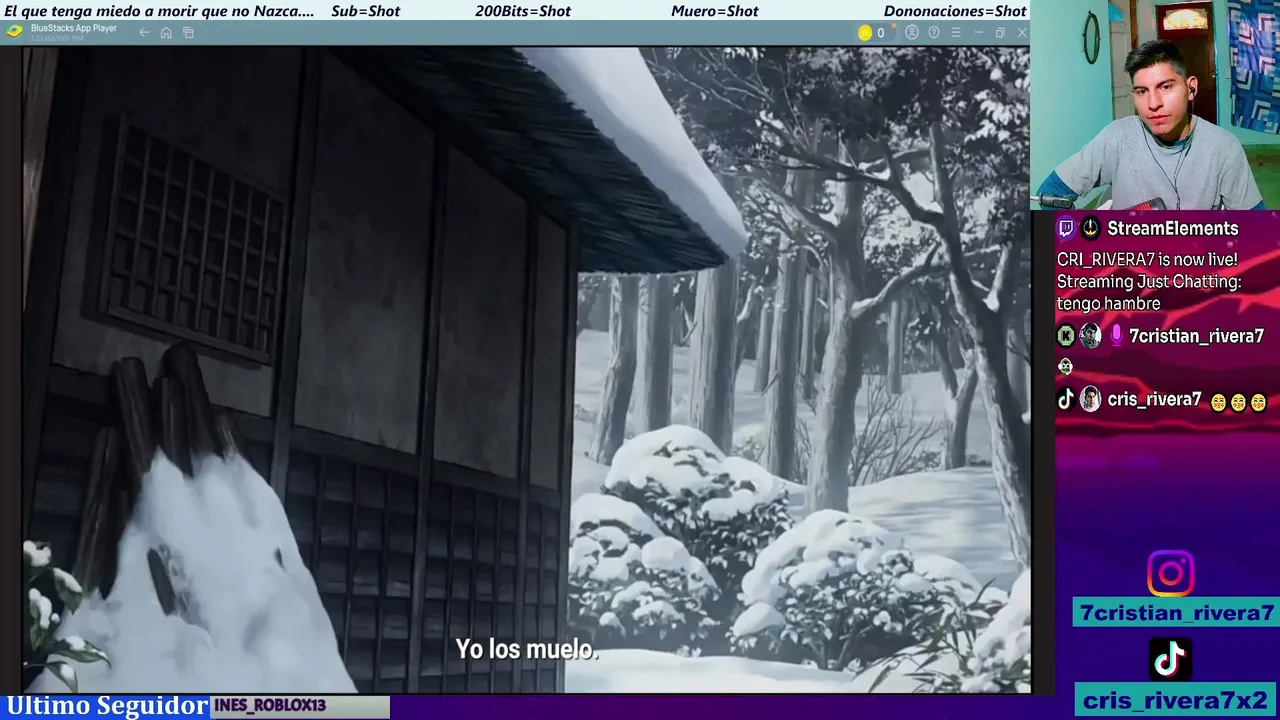Viewport: 1280px width, 720px height.
Task: Open the BlueStacks hamburger menu
Action: click(956, 33)
